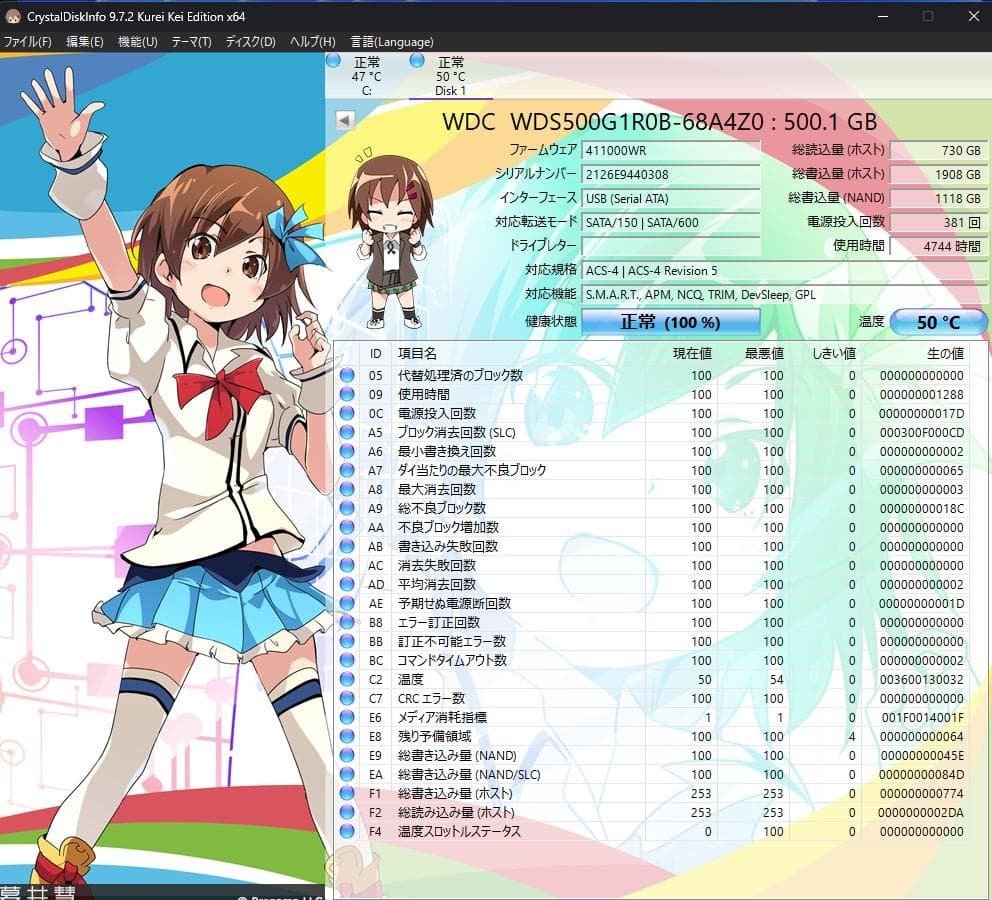Image resolution: width=992 pixels, height=900 pixels.
Task: Click the blue status icon of row 05
Action: coord(347,375)
